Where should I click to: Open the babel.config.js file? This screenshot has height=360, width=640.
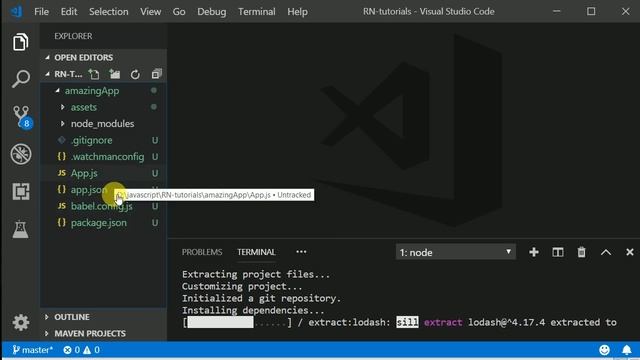pyautogui.click(x=103, y=206)
